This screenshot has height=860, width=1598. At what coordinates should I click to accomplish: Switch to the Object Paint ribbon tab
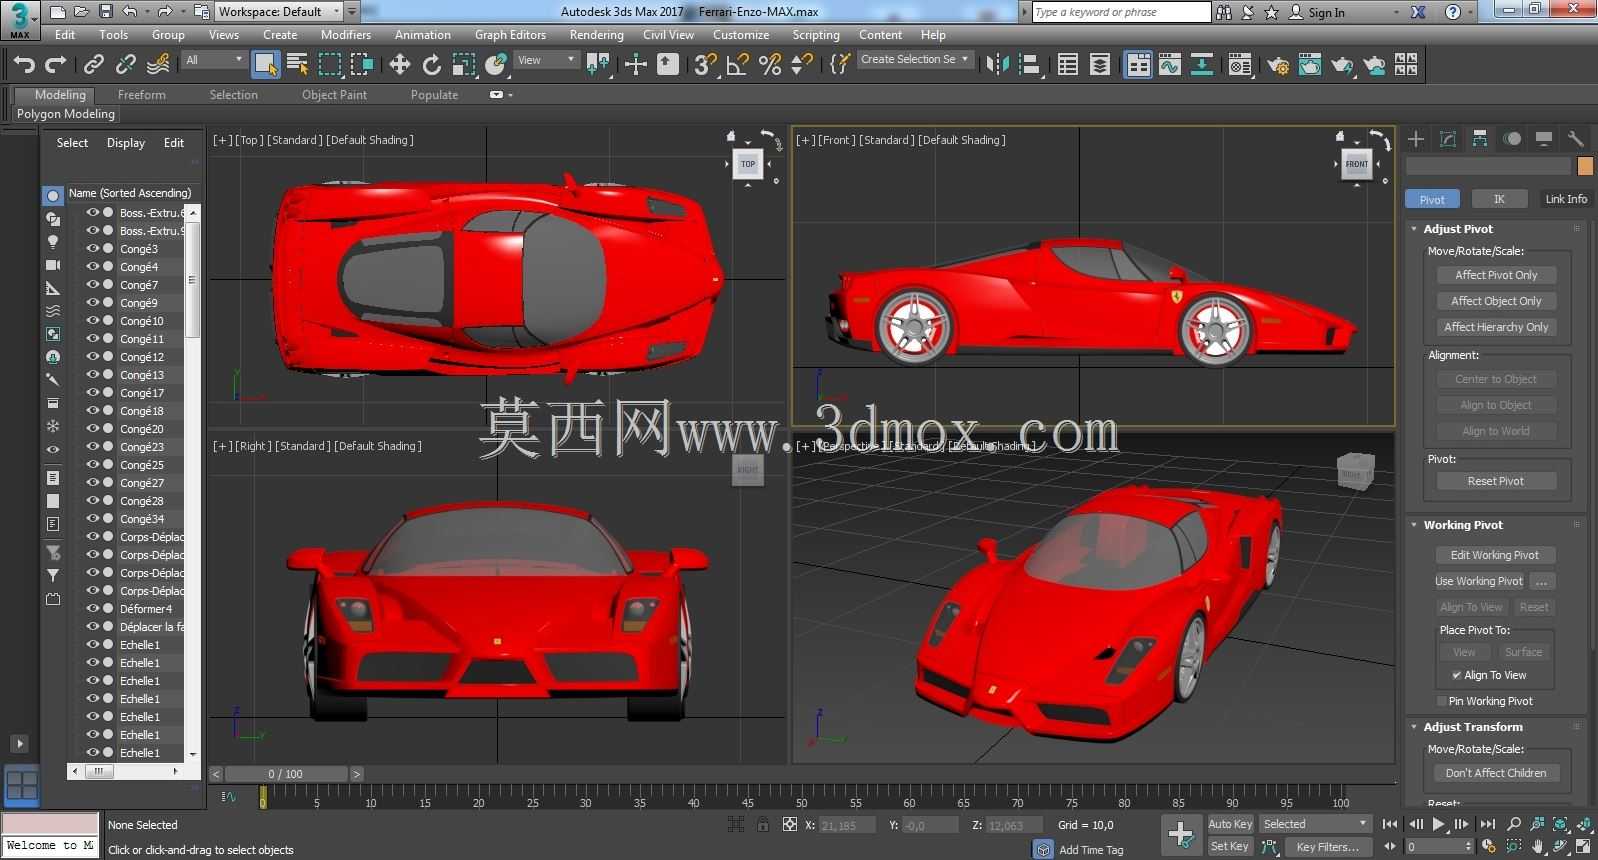(334, 95)
